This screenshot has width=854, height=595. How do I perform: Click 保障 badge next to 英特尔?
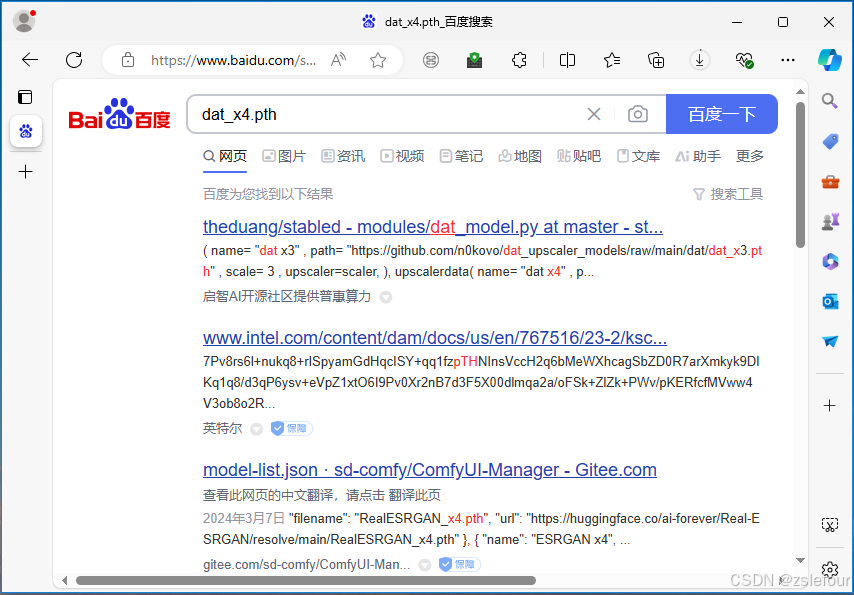coord(292,428)
